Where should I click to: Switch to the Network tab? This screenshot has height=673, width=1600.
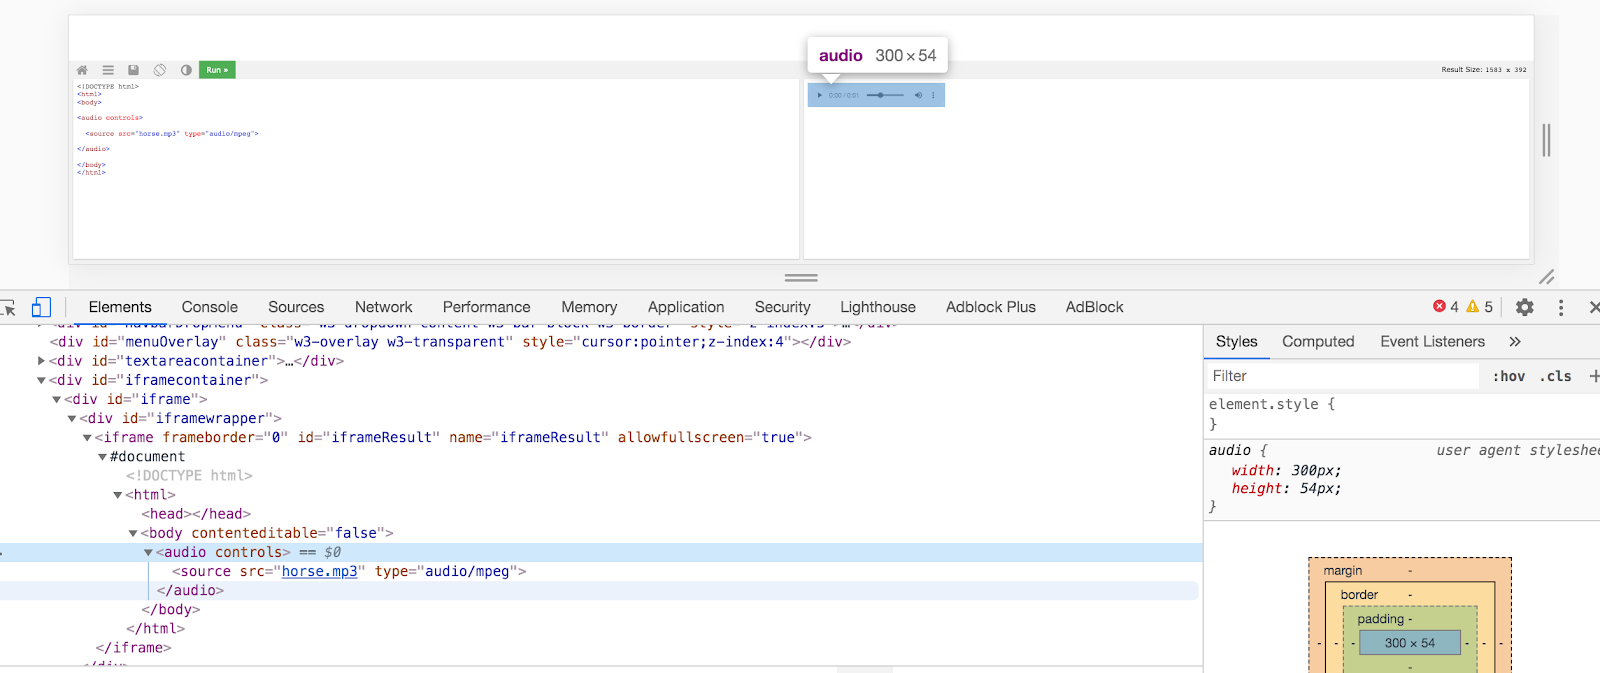click(384, 307)
